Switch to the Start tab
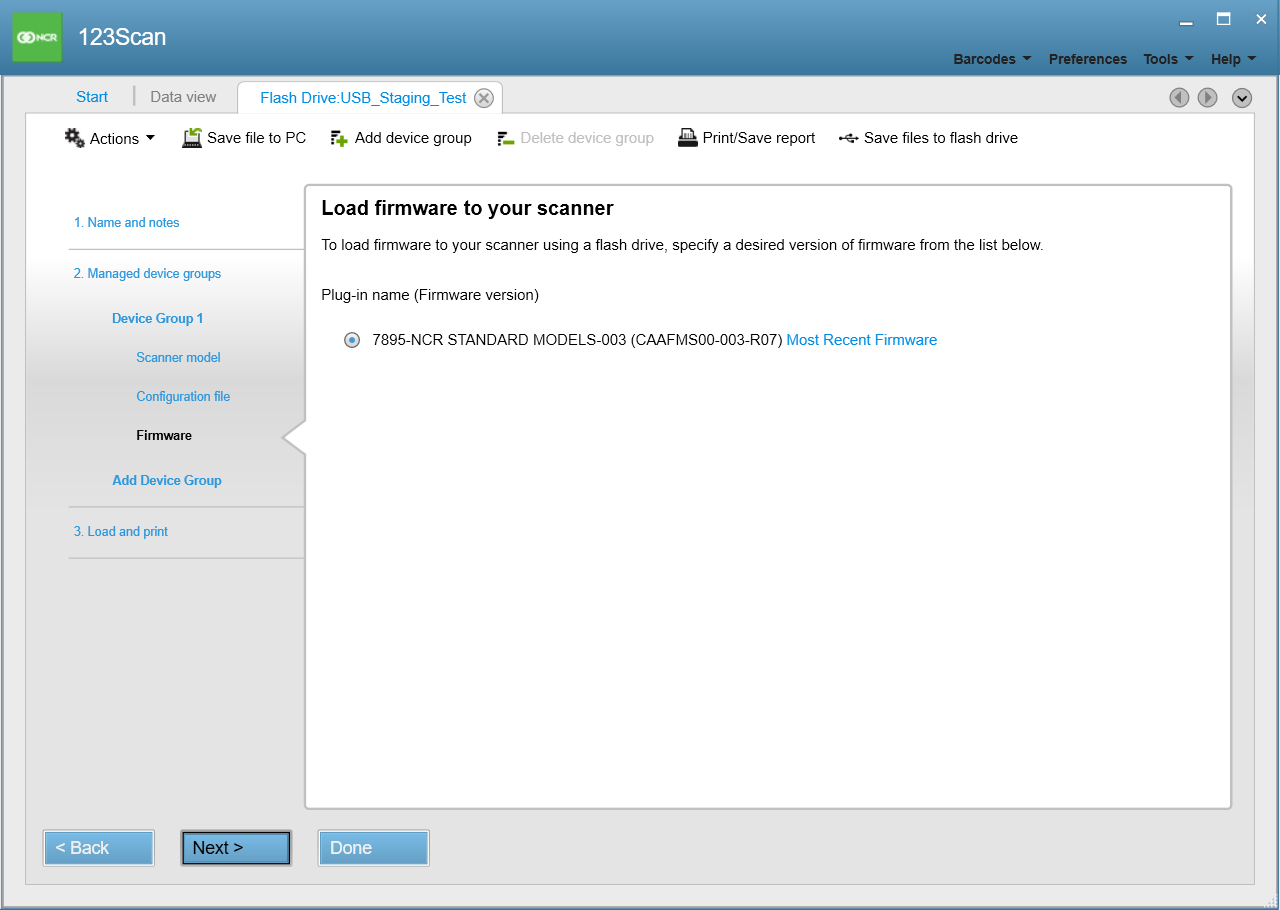 click(92, 97)
